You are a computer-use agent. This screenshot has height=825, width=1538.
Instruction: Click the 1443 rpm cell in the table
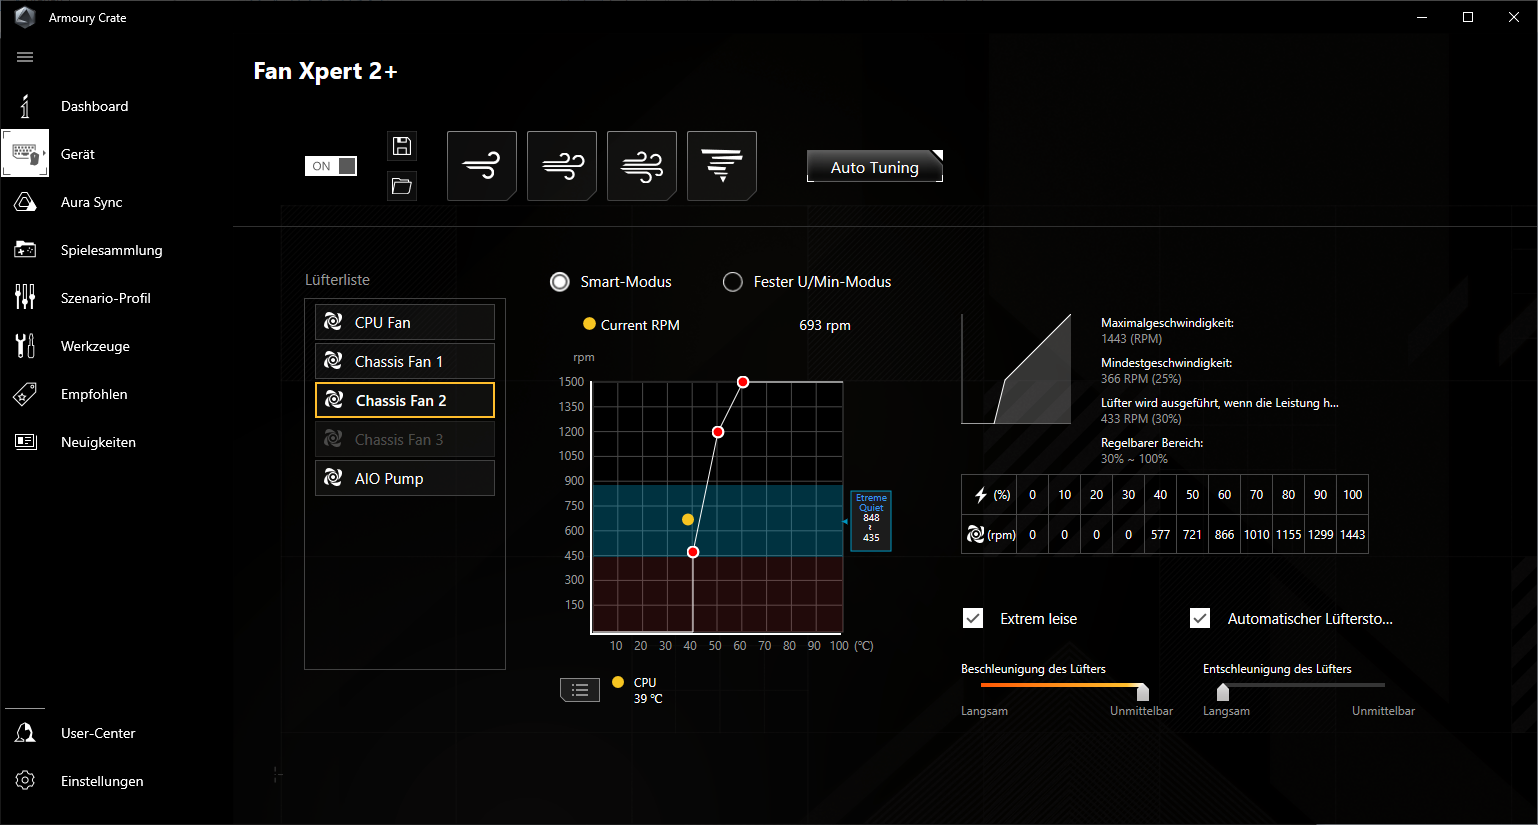coord(1353,535)
